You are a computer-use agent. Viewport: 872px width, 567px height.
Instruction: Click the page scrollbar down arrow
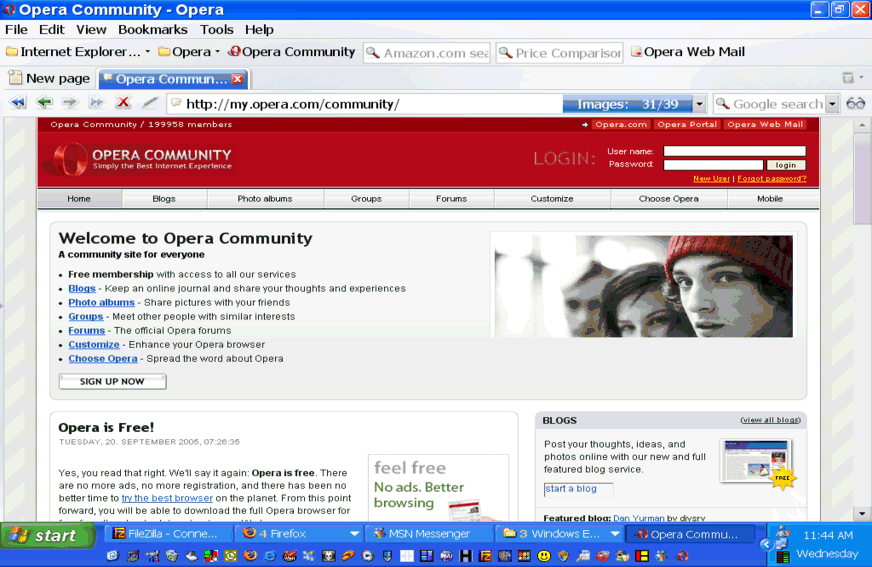pos(862,514)
